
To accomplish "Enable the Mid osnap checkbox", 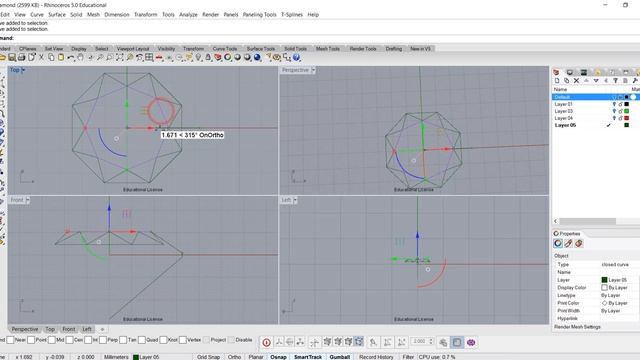I will click(52, 340).
